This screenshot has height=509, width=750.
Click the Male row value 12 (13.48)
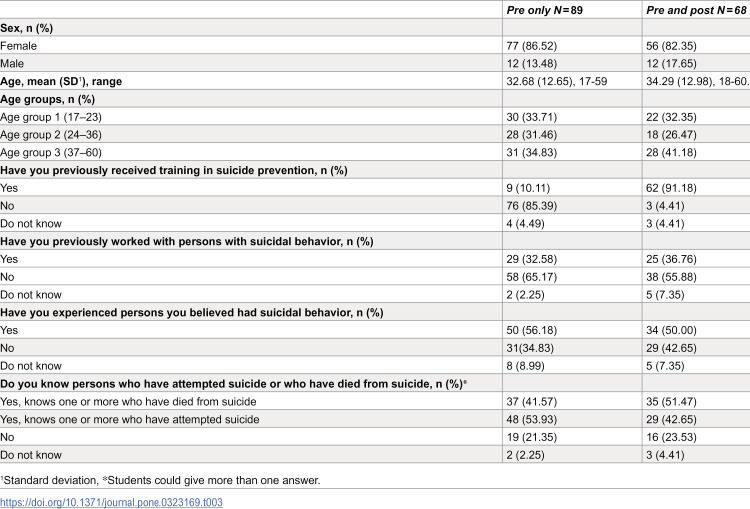tap(531, 64)
